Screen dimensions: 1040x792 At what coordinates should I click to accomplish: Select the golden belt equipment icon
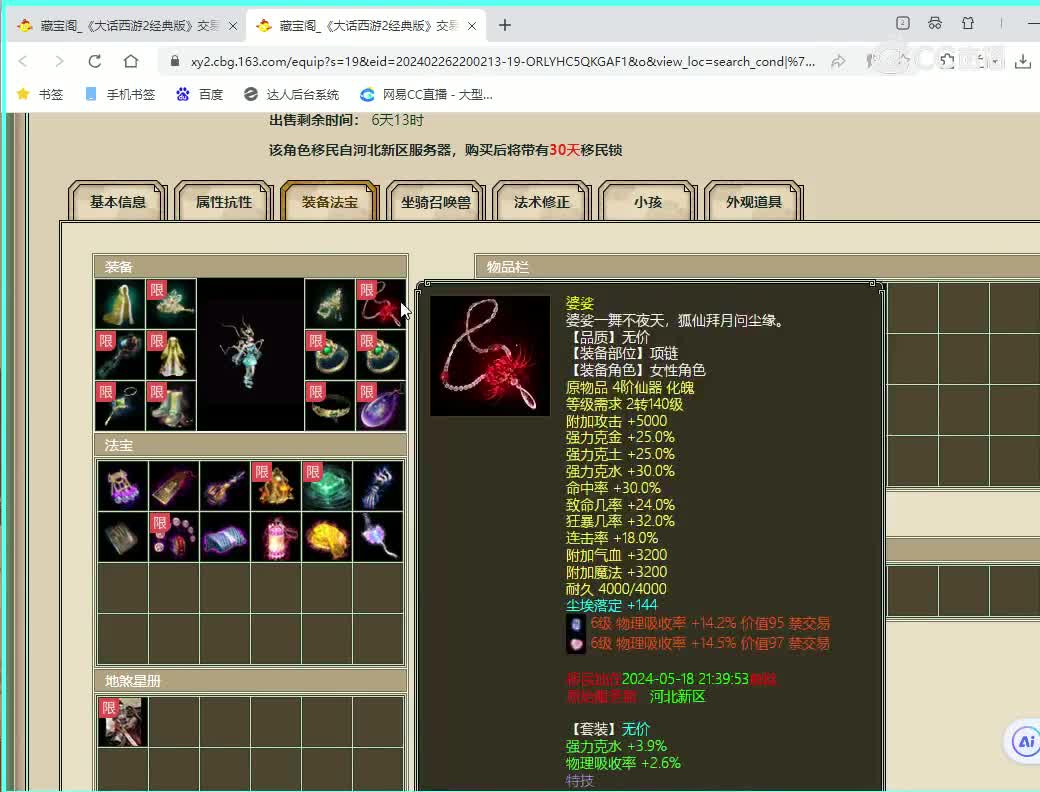330,406
